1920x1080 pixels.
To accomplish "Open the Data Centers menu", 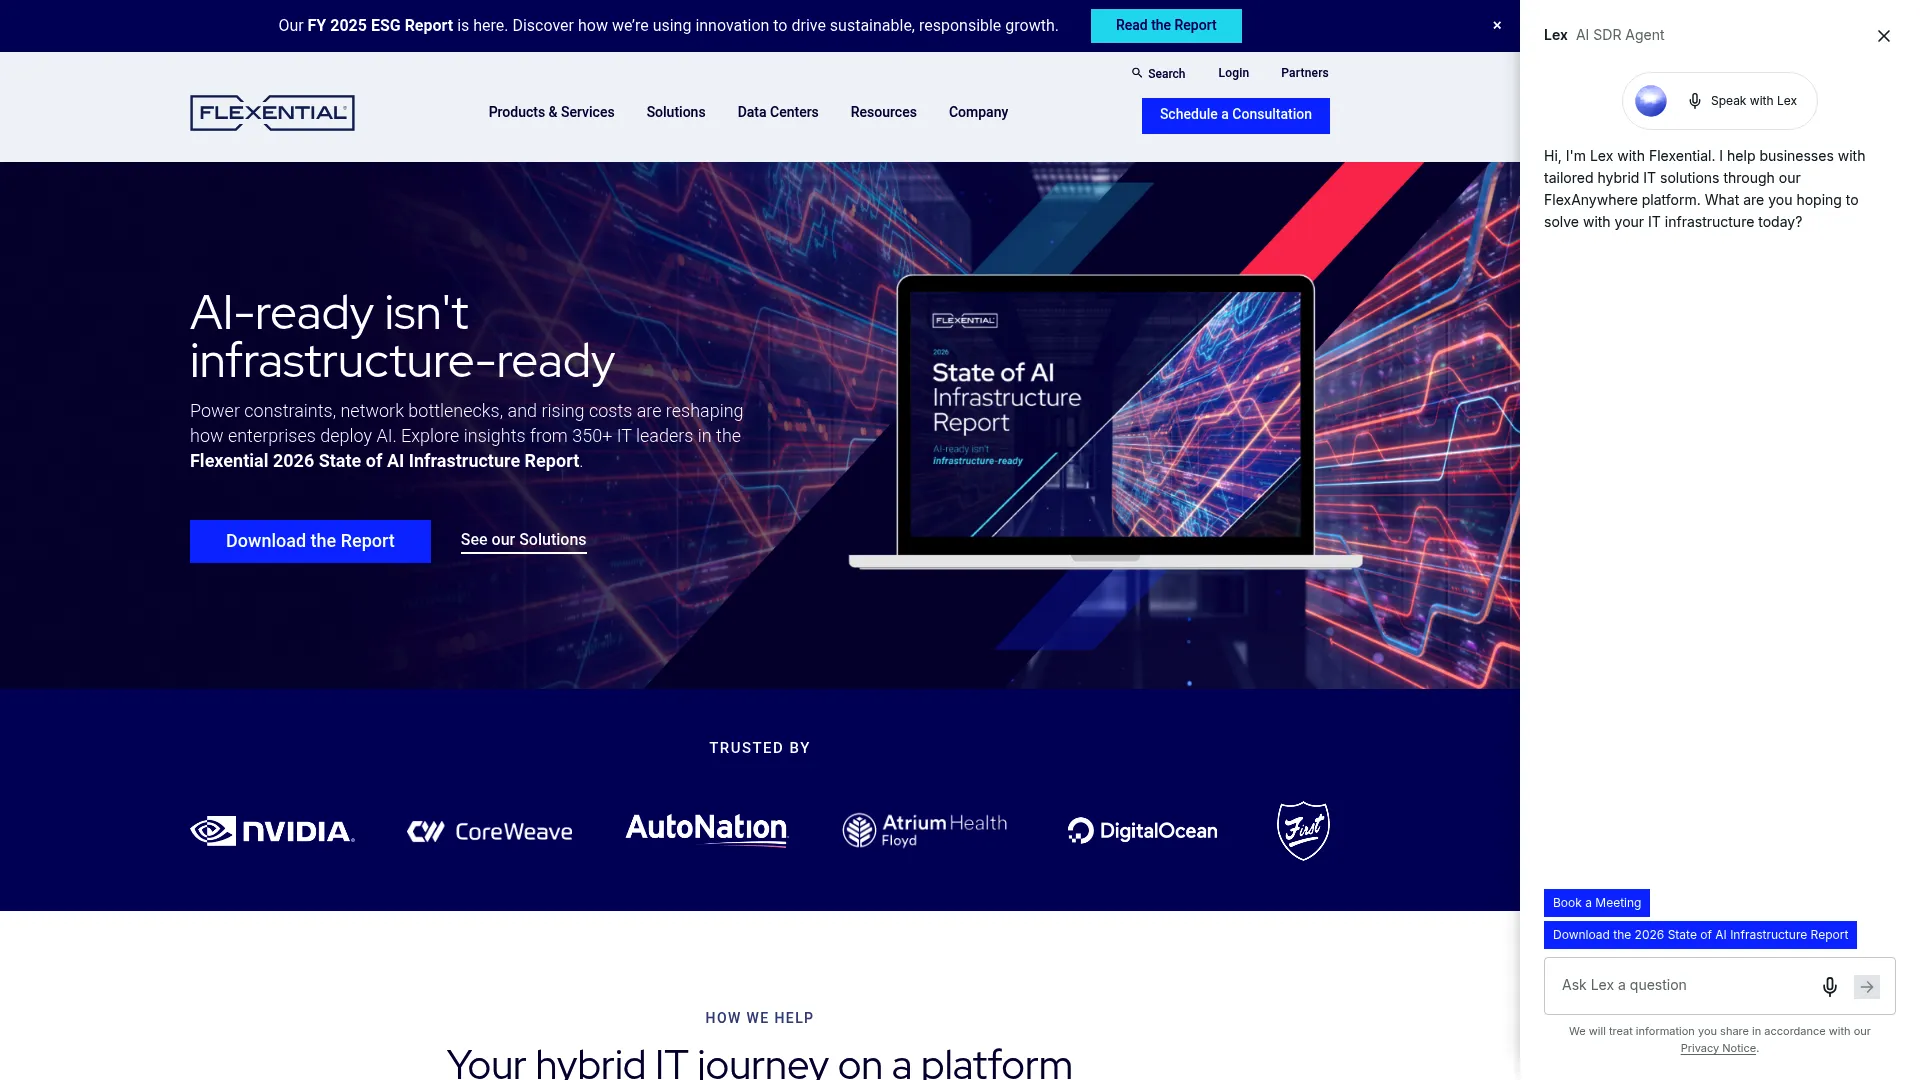I will [x=778, y=112].
